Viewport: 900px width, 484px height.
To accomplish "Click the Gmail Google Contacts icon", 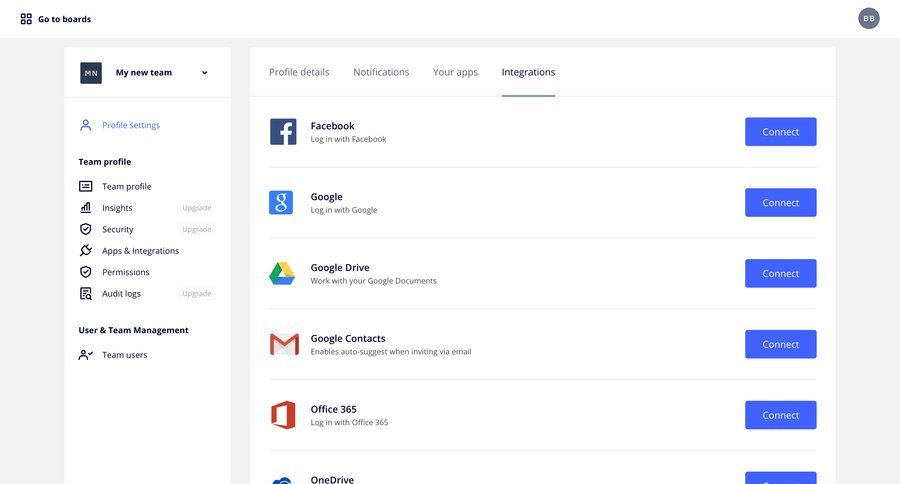I will point(284,344).
